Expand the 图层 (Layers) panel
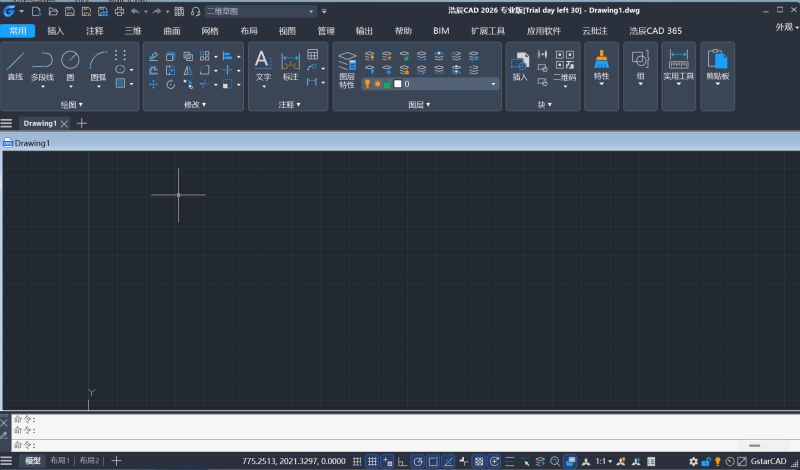800x470 pixels. tap(419, 105)
